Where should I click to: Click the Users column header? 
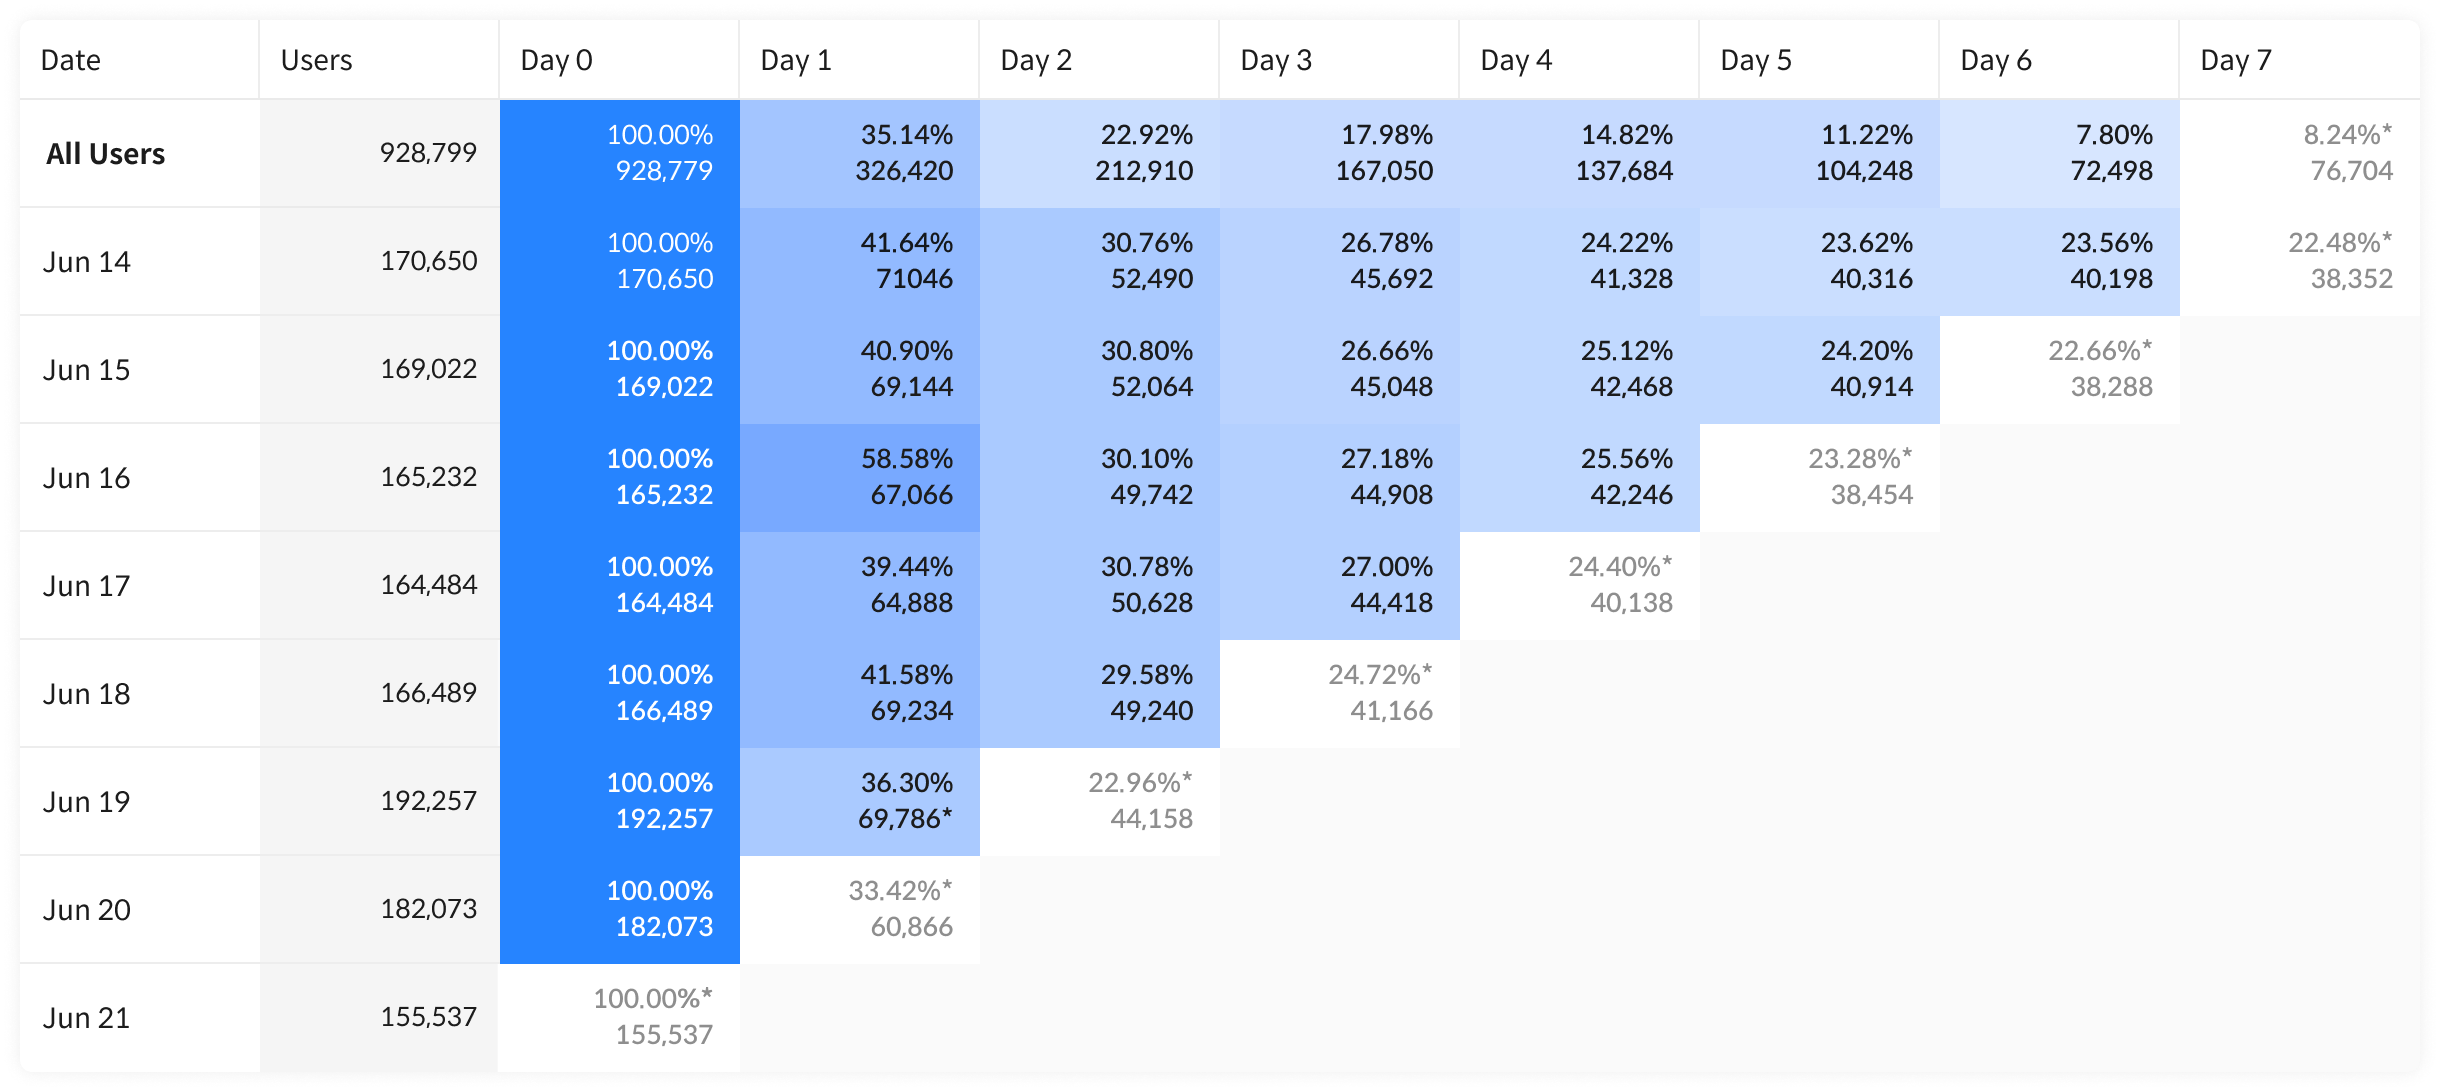point(316,60)
